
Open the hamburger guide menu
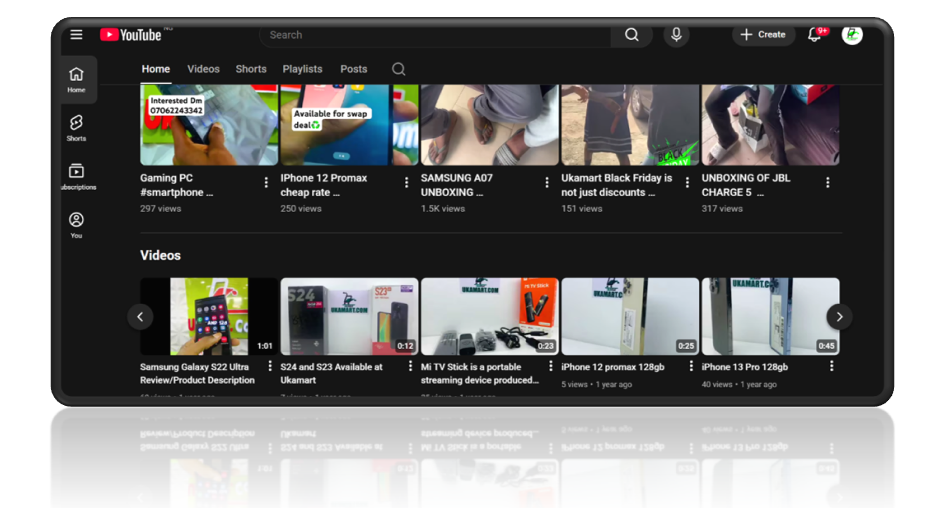(x=76, y=35)
